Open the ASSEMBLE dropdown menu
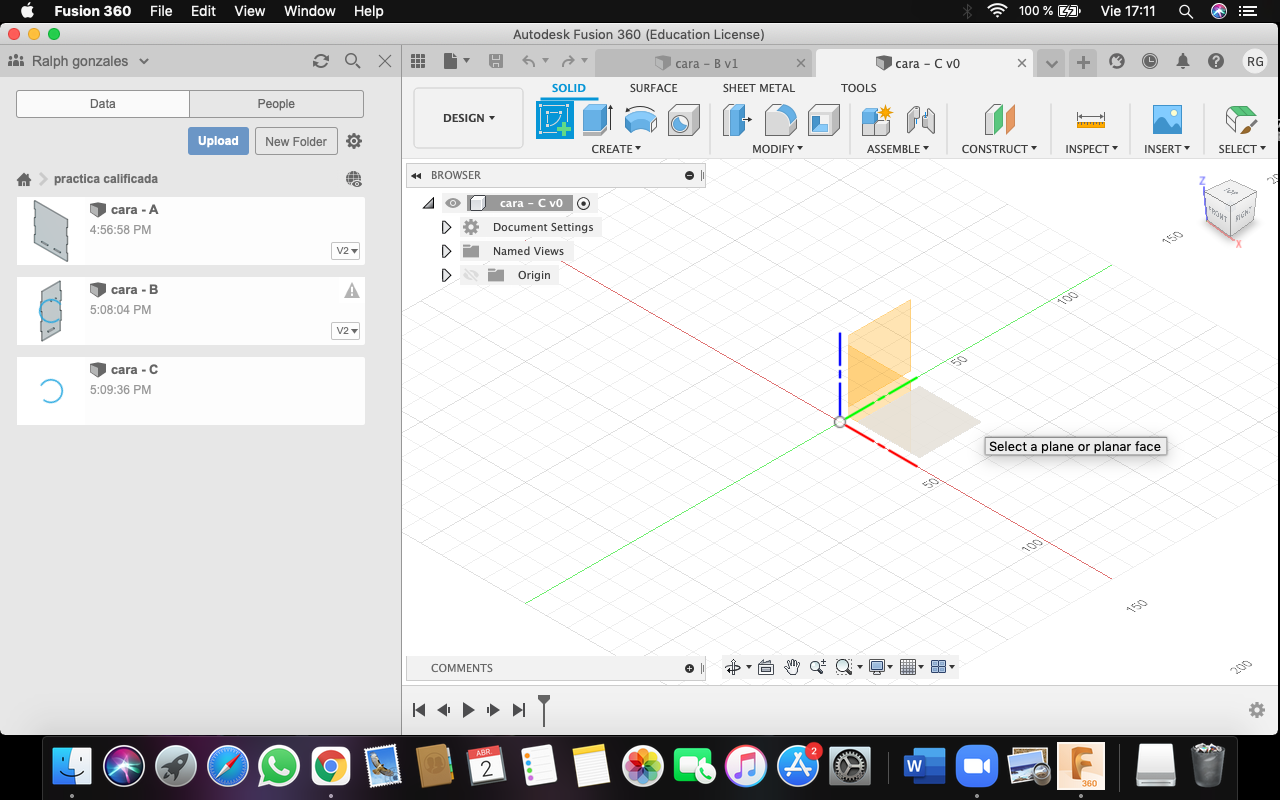This screenshot has width=1280, height=800. [x=898, y=149]
